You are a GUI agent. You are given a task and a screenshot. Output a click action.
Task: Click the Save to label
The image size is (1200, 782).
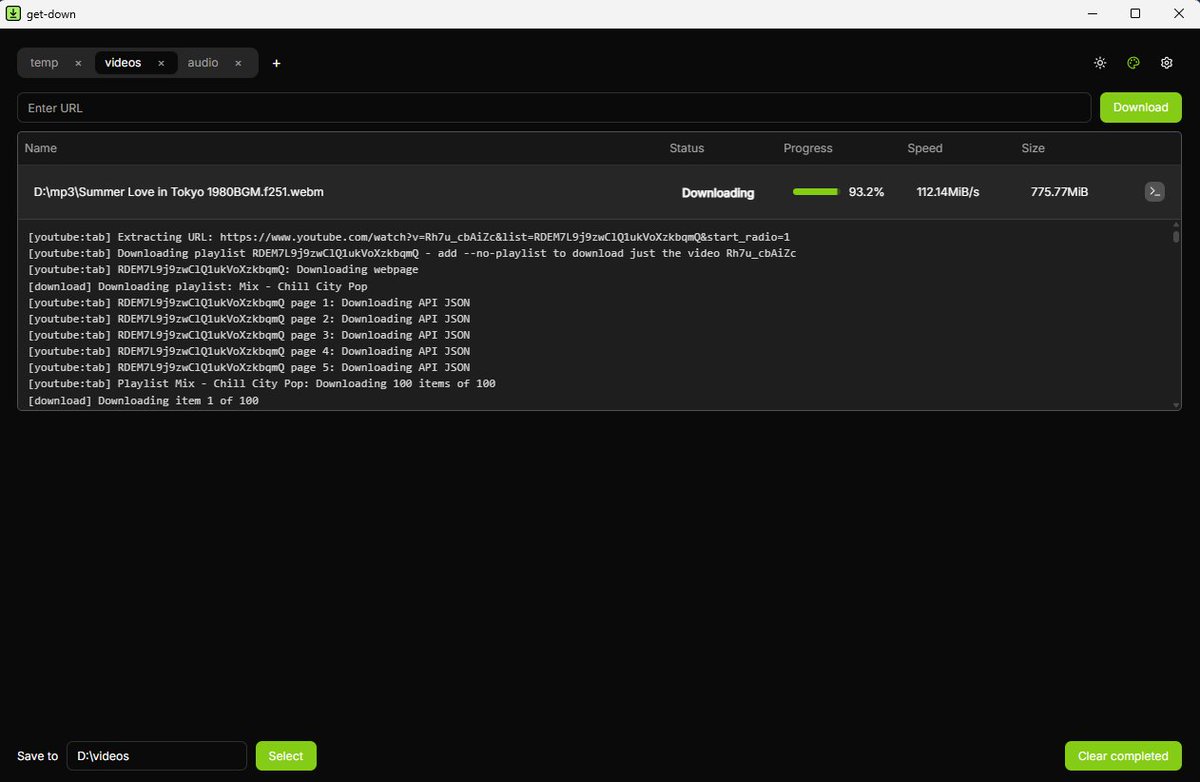tap(38, 756)
